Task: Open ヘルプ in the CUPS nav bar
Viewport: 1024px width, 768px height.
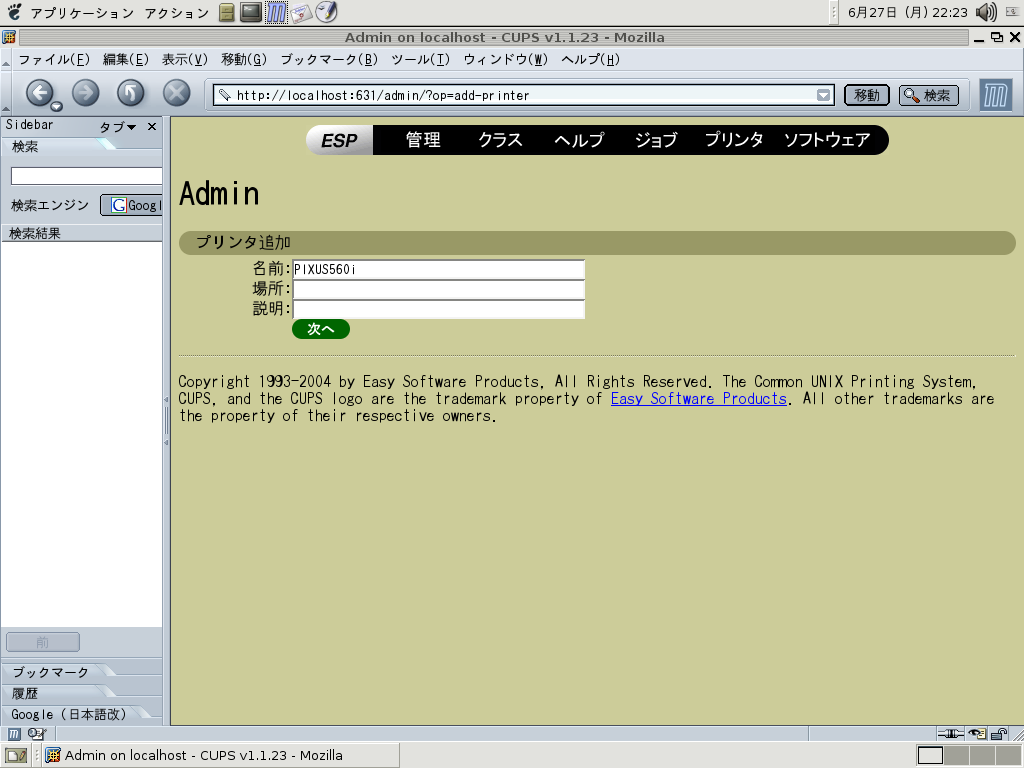Action: pyautogui.click(x=579, y=140)
